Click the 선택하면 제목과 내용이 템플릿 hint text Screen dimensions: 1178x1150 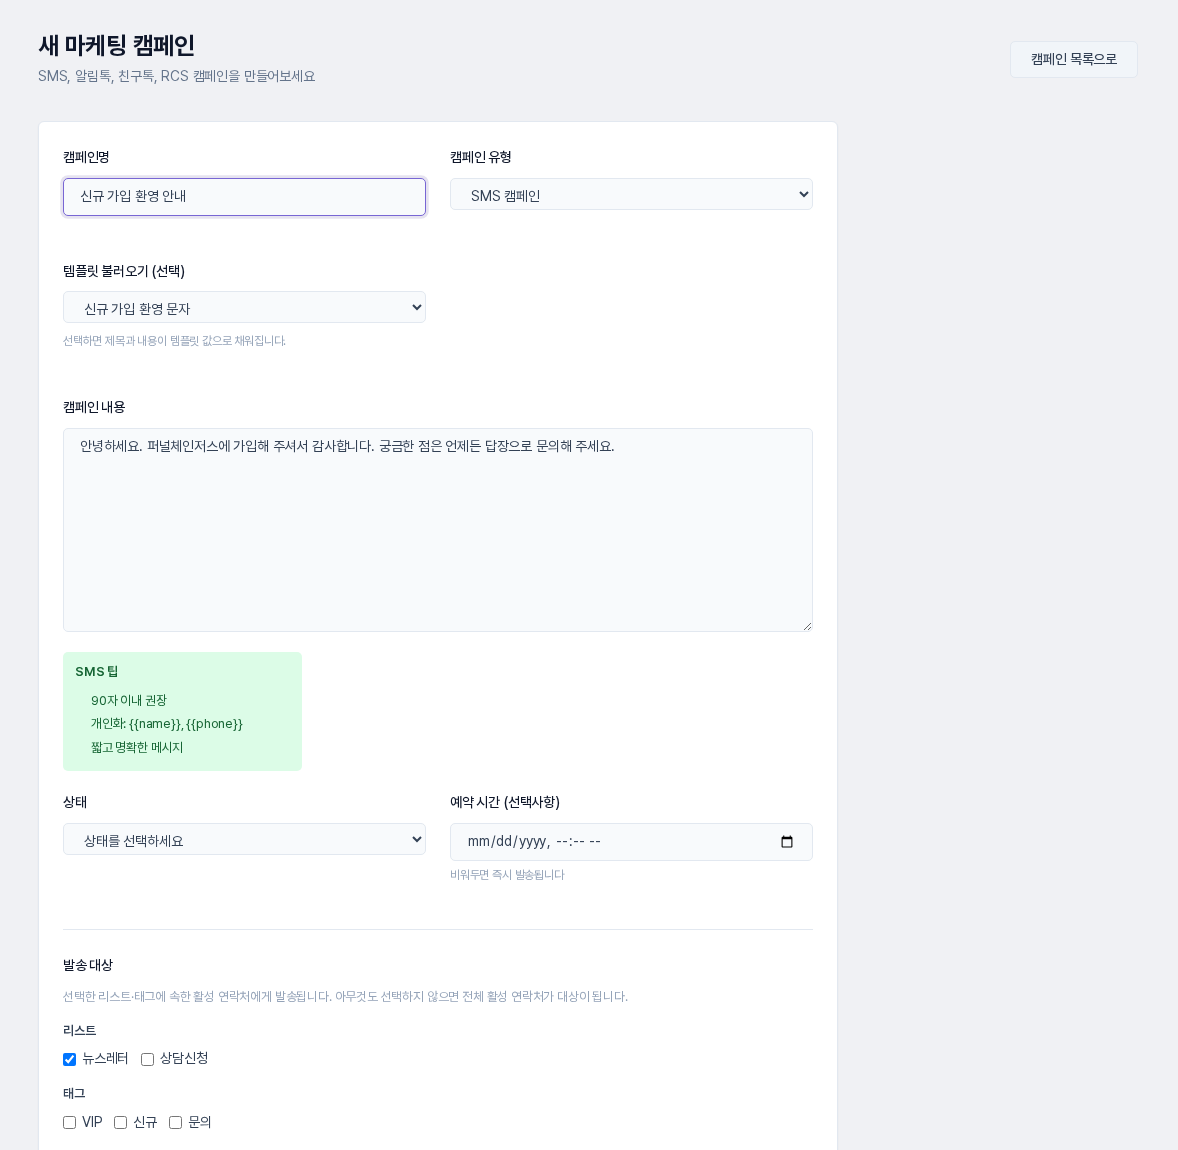pyautogui.click(x=174, y=341)
